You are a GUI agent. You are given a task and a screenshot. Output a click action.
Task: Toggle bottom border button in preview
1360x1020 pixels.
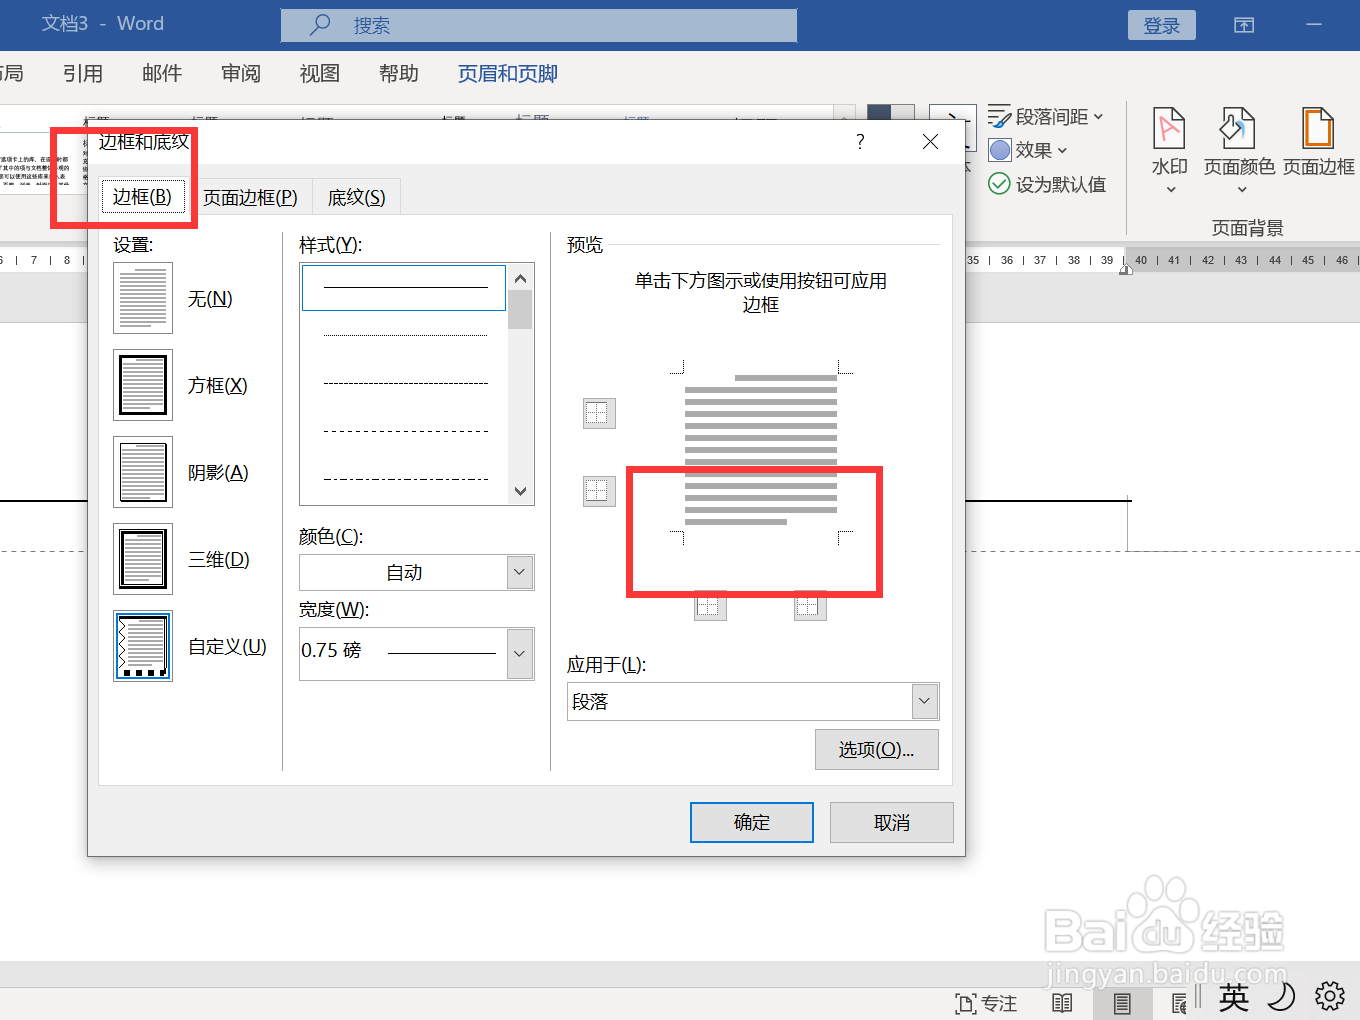click(599, 491)
